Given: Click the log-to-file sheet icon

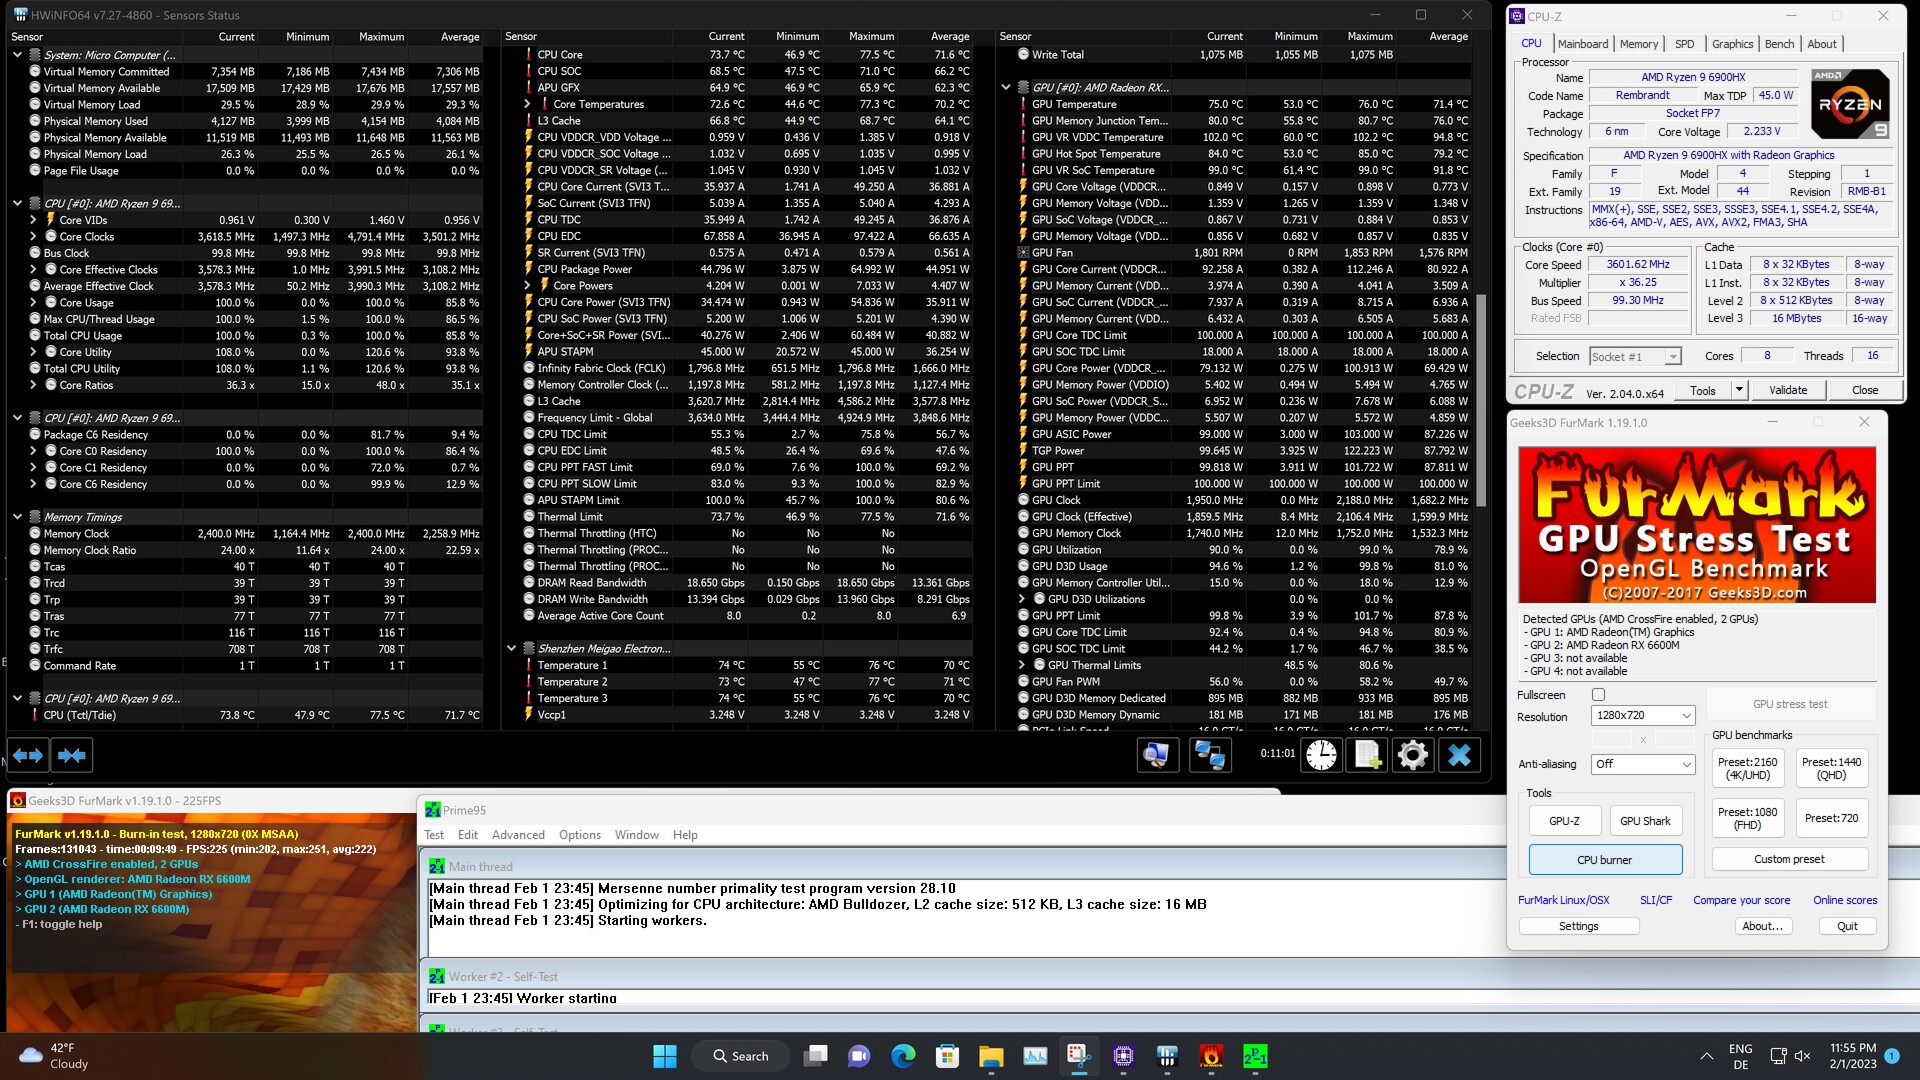Looking at the screenshot, I should click(1367, 755).
